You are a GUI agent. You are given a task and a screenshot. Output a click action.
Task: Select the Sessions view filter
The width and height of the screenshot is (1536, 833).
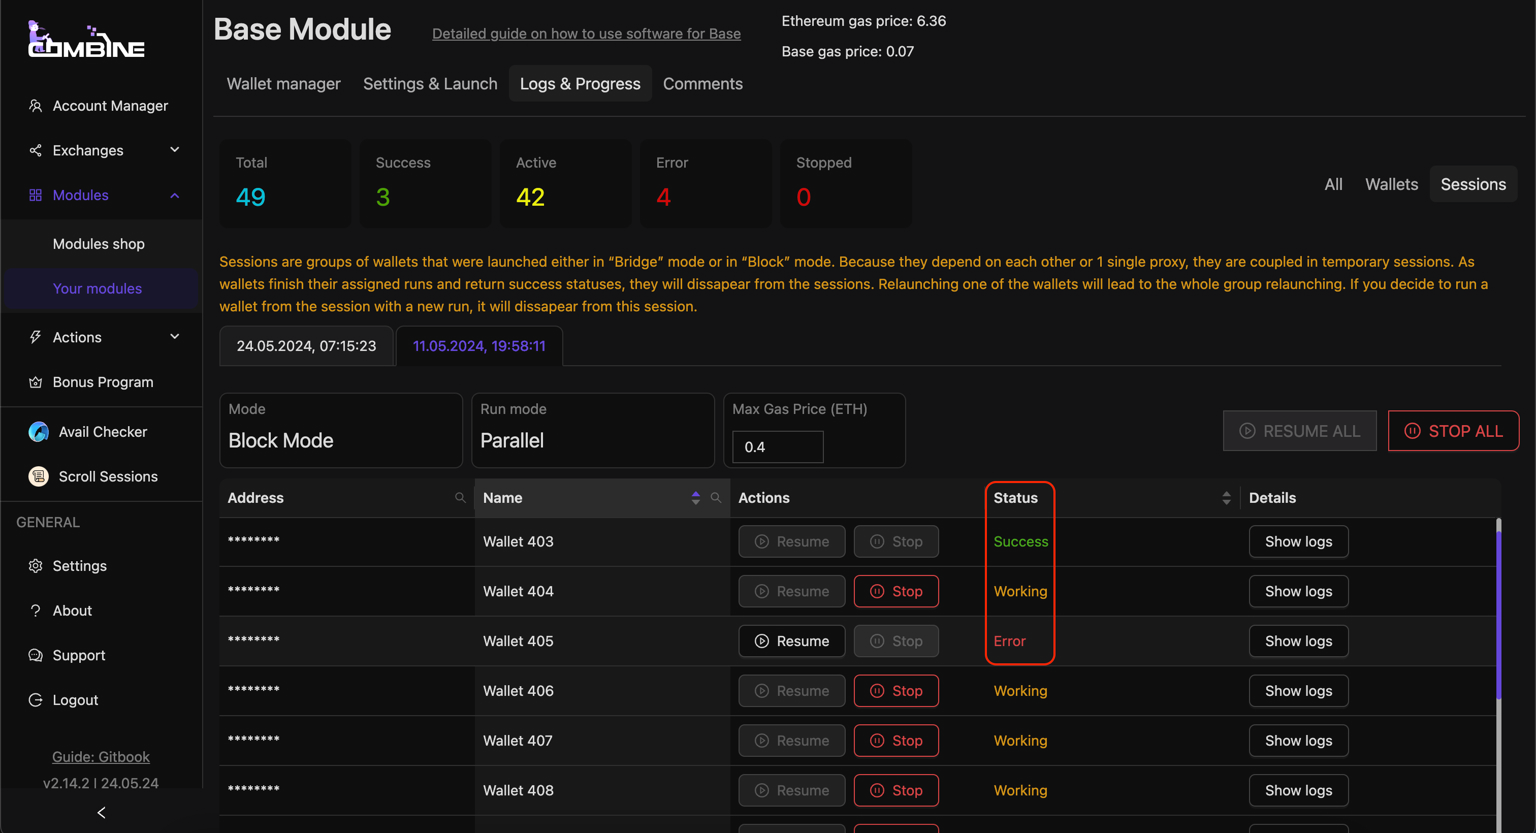pyautogui.click(x=1472, y=184)
